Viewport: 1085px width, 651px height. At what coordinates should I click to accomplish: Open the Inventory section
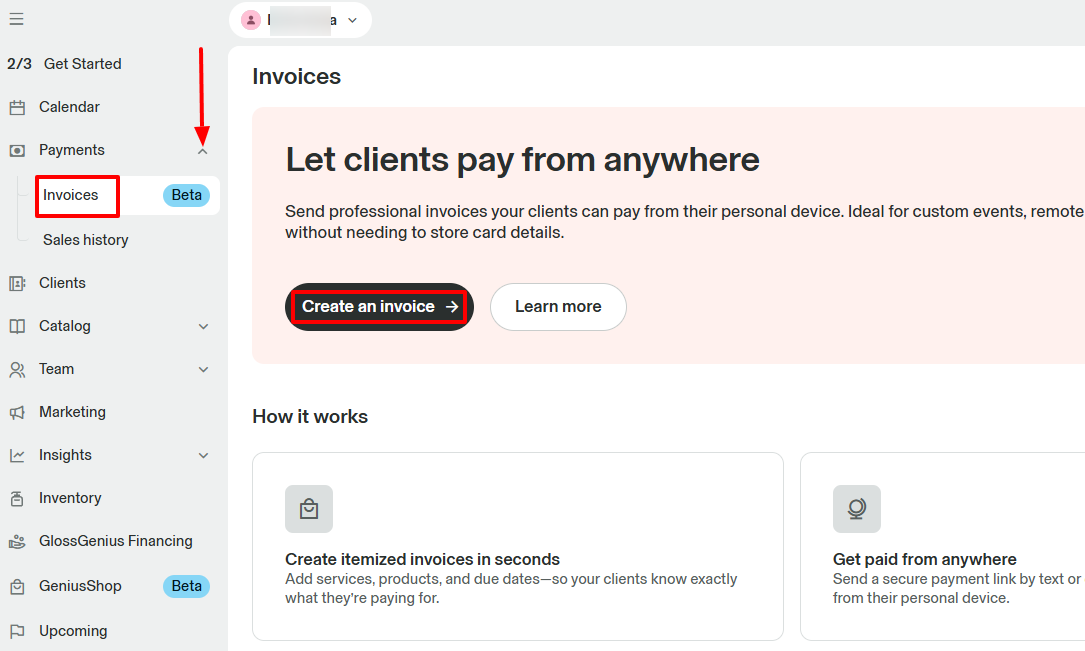(69, 497)
